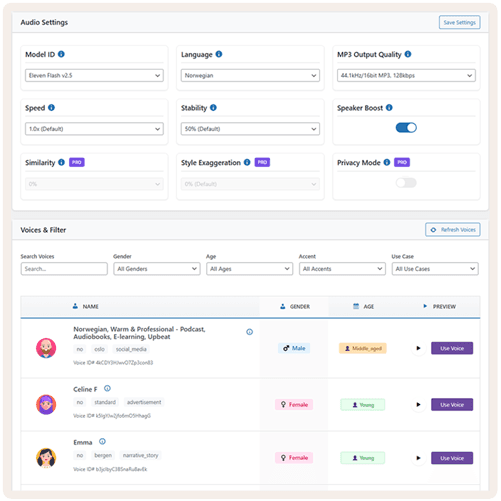Click the Refresh Voices button

pos(453,230)
